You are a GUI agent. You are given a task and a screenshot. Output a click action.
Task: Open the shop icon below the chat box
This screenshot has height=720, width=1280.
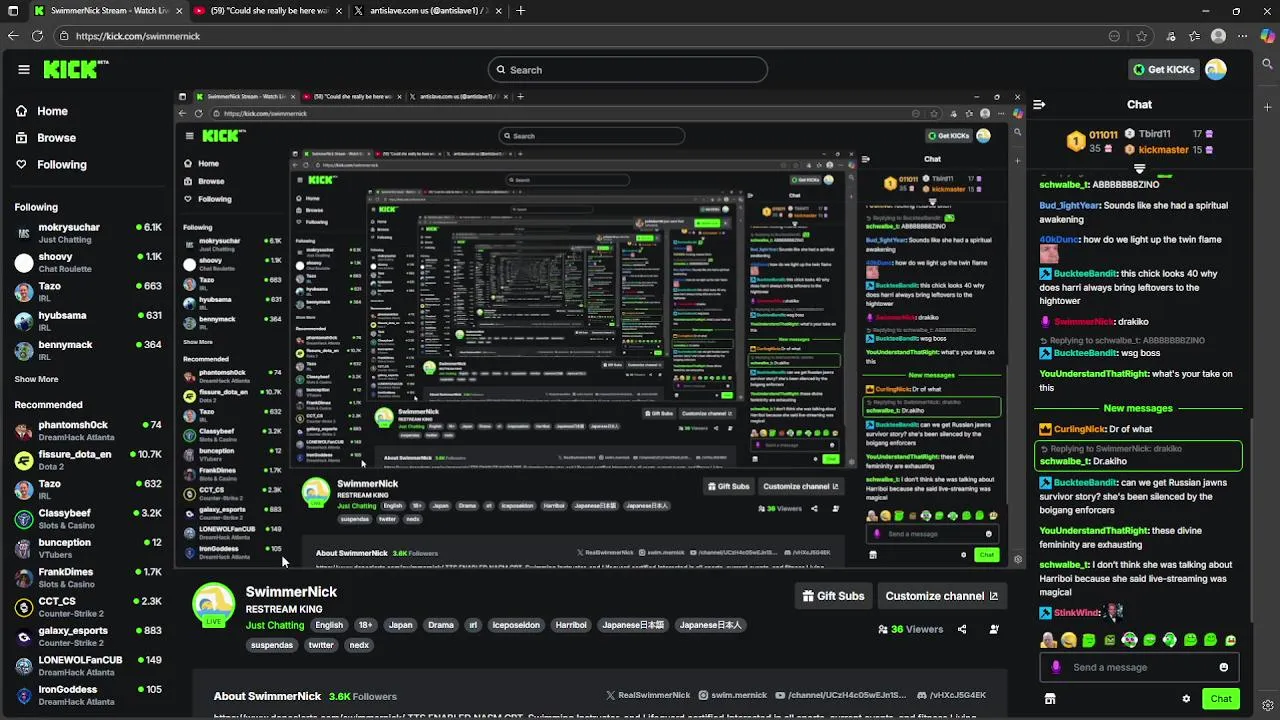[1050, 699]
